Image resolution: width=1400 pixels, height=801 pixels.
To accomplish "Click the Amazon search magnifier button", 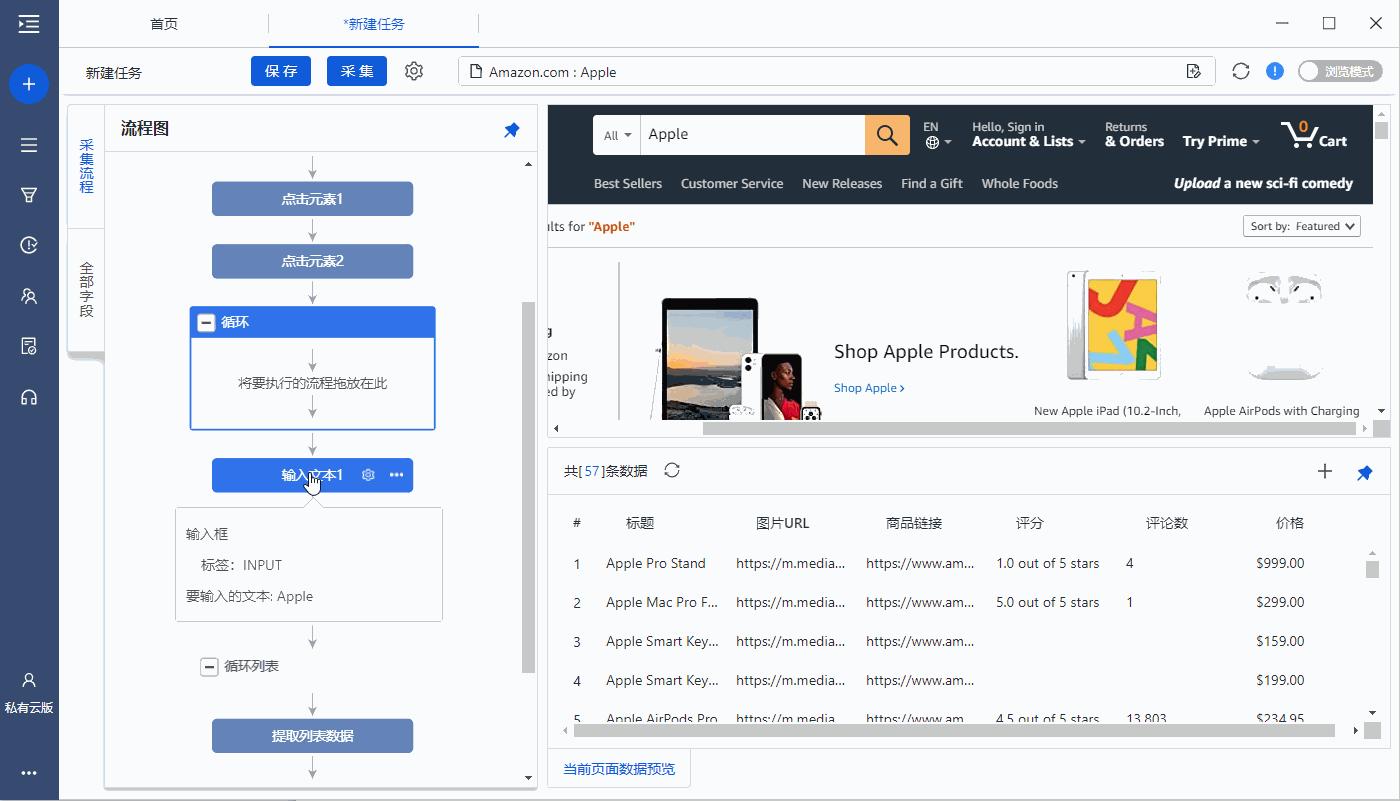I will pyautogui.click(x=887, y=135).
